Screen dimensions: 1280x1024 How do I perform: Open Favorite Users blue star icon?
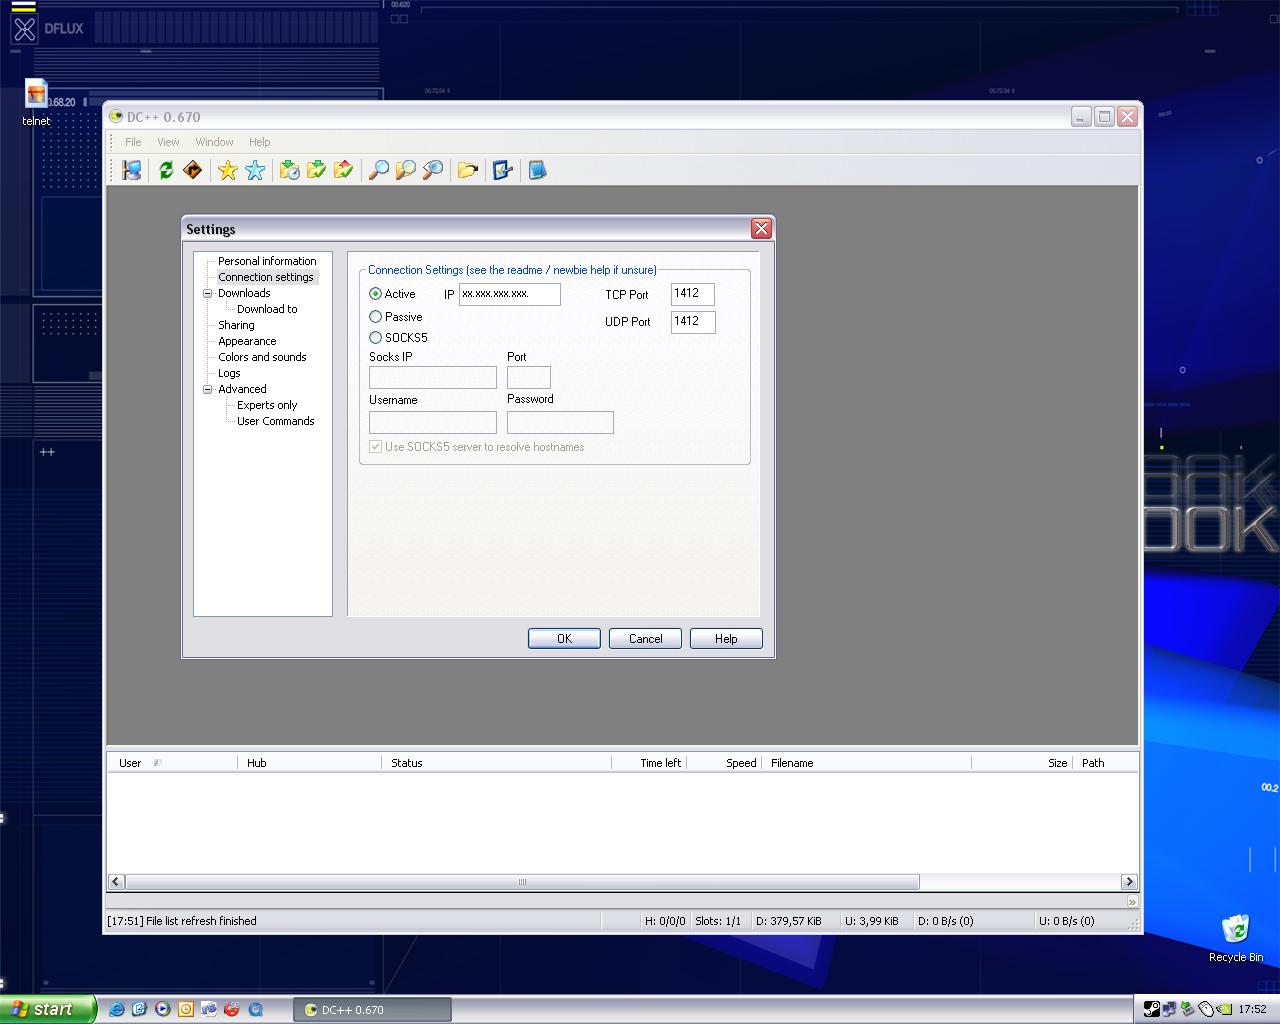point(255,170)
